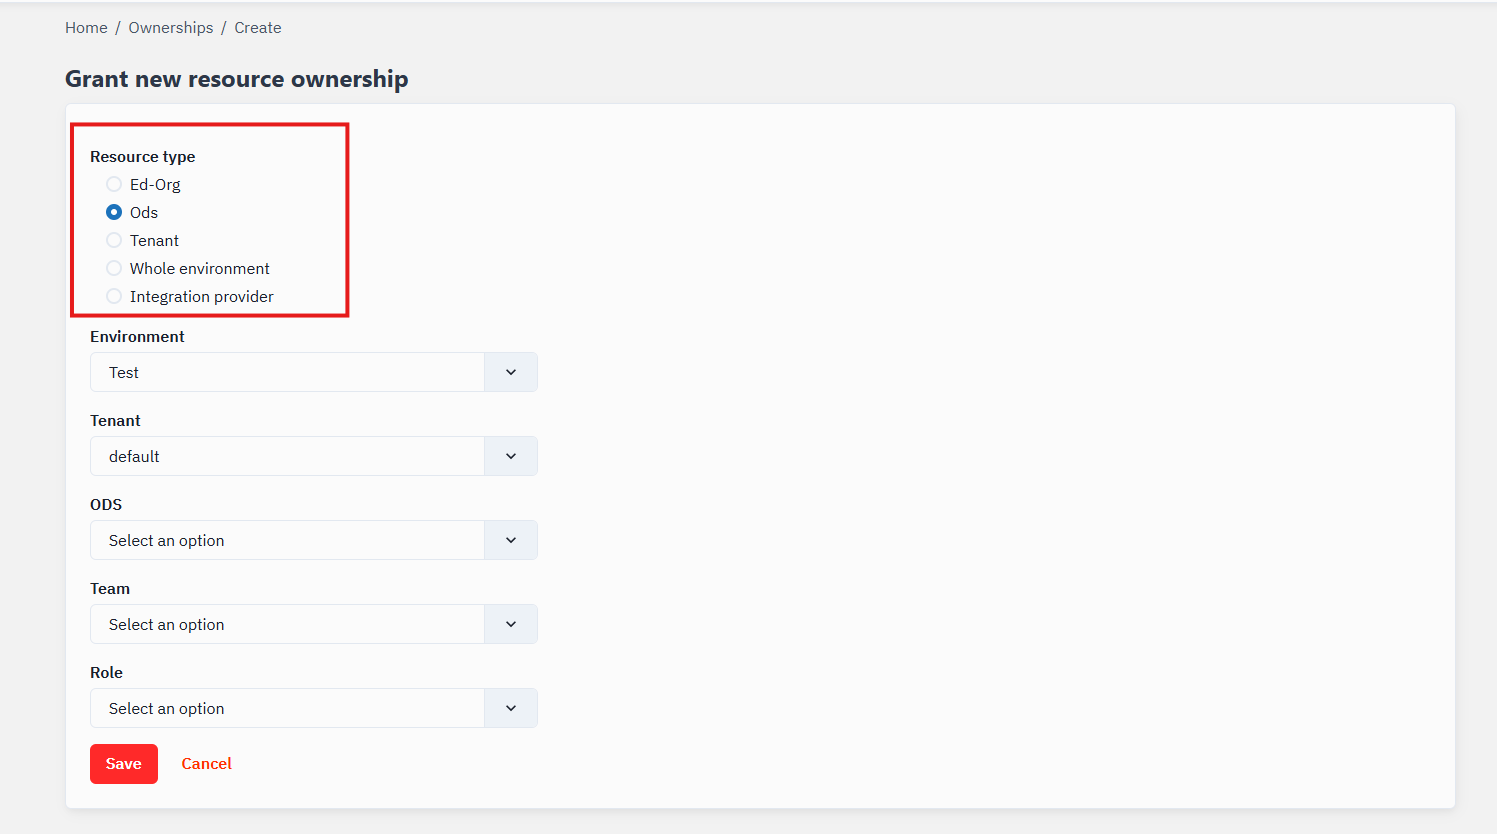This screenshot has width=1497, height=834.
Task: Click the Cancel link
Action: pos(206,764)
